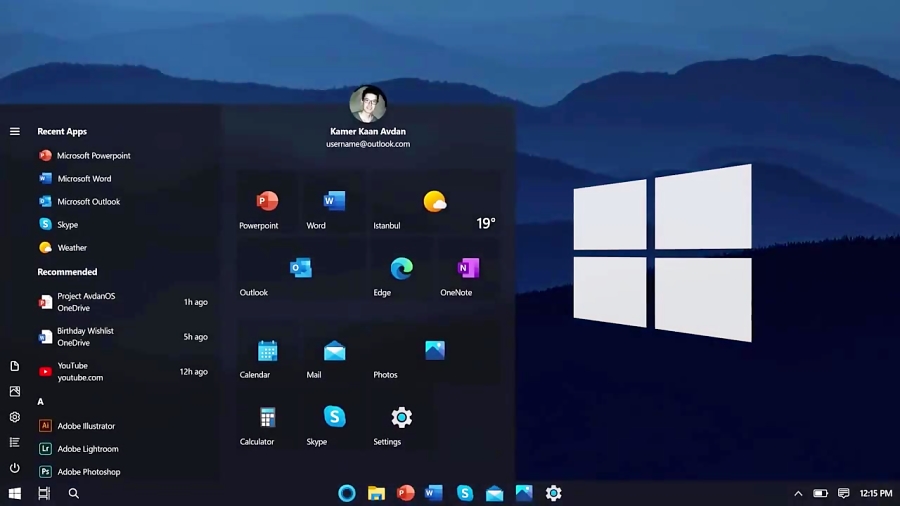Open the notification center icon
Image resolution: width=900 pixels, height=506 pixels.
[x=843, y=493]
